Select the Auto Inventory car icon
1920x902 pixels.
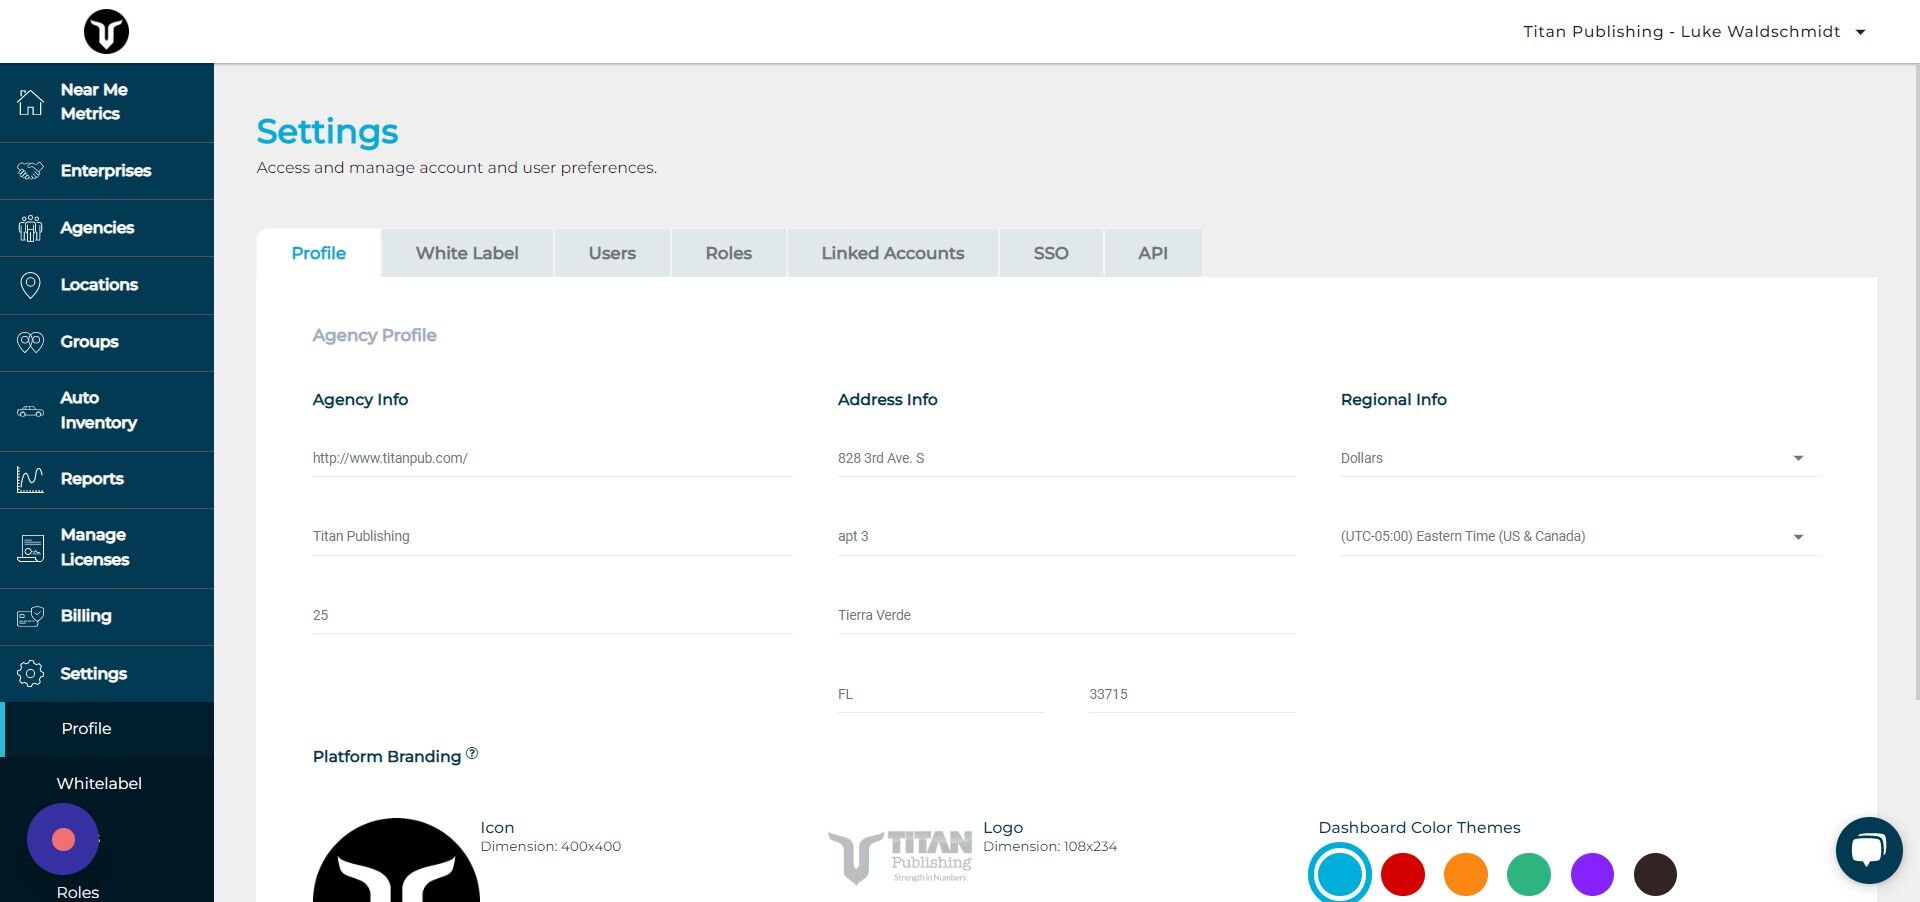pos(30,410)
